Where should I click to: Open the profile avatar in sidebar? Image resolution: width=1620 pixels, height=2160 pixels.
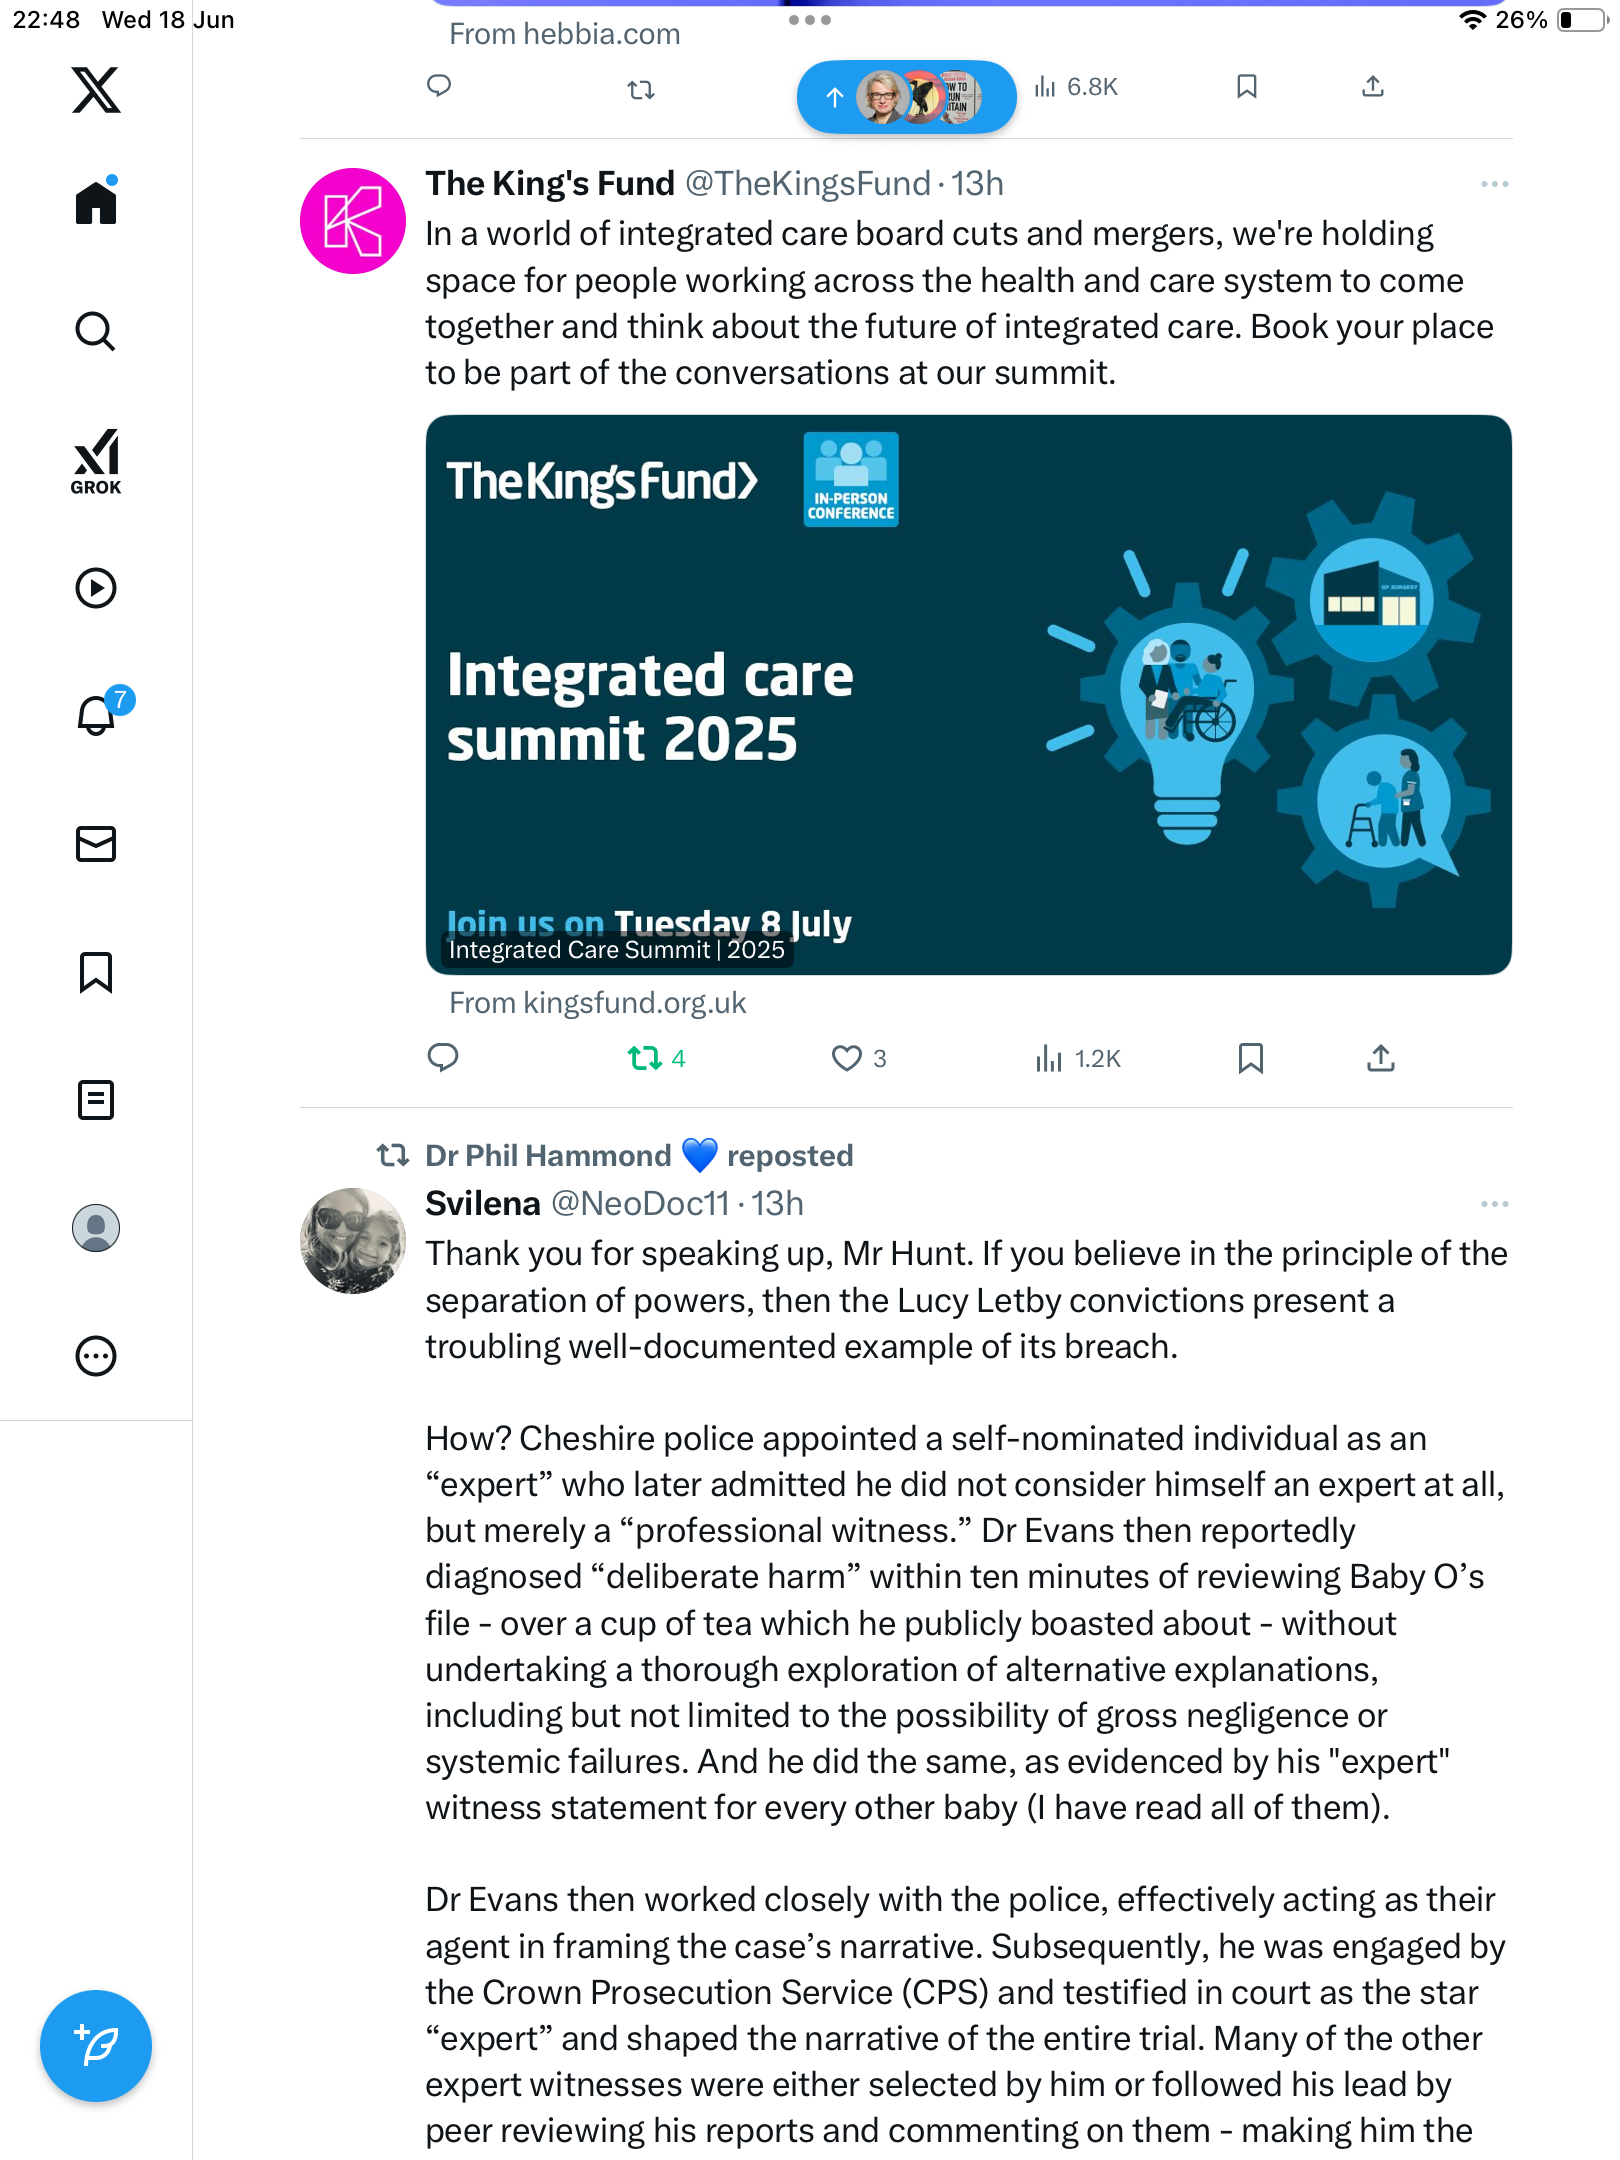(x=96, y=1228)
